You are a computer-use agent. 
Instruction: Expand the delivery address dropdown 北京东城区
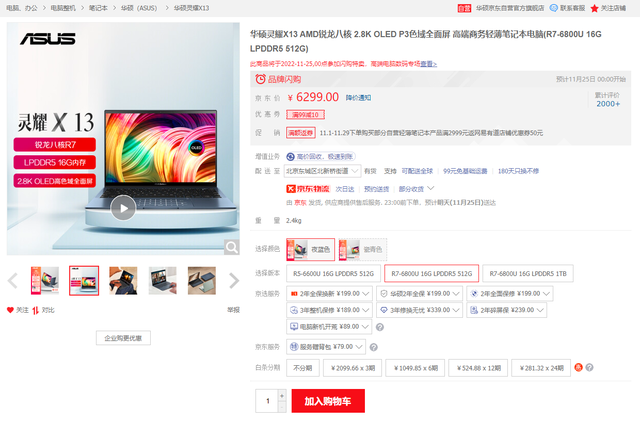click(322, 171)
